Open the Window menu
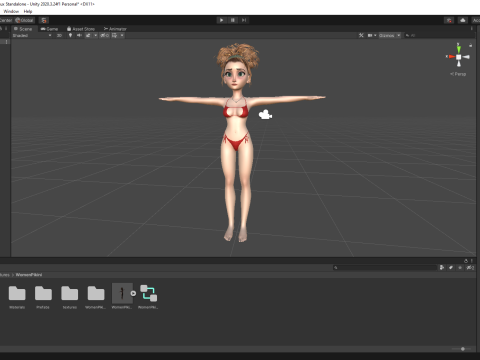Screen dimensions: 480x360 11,11
